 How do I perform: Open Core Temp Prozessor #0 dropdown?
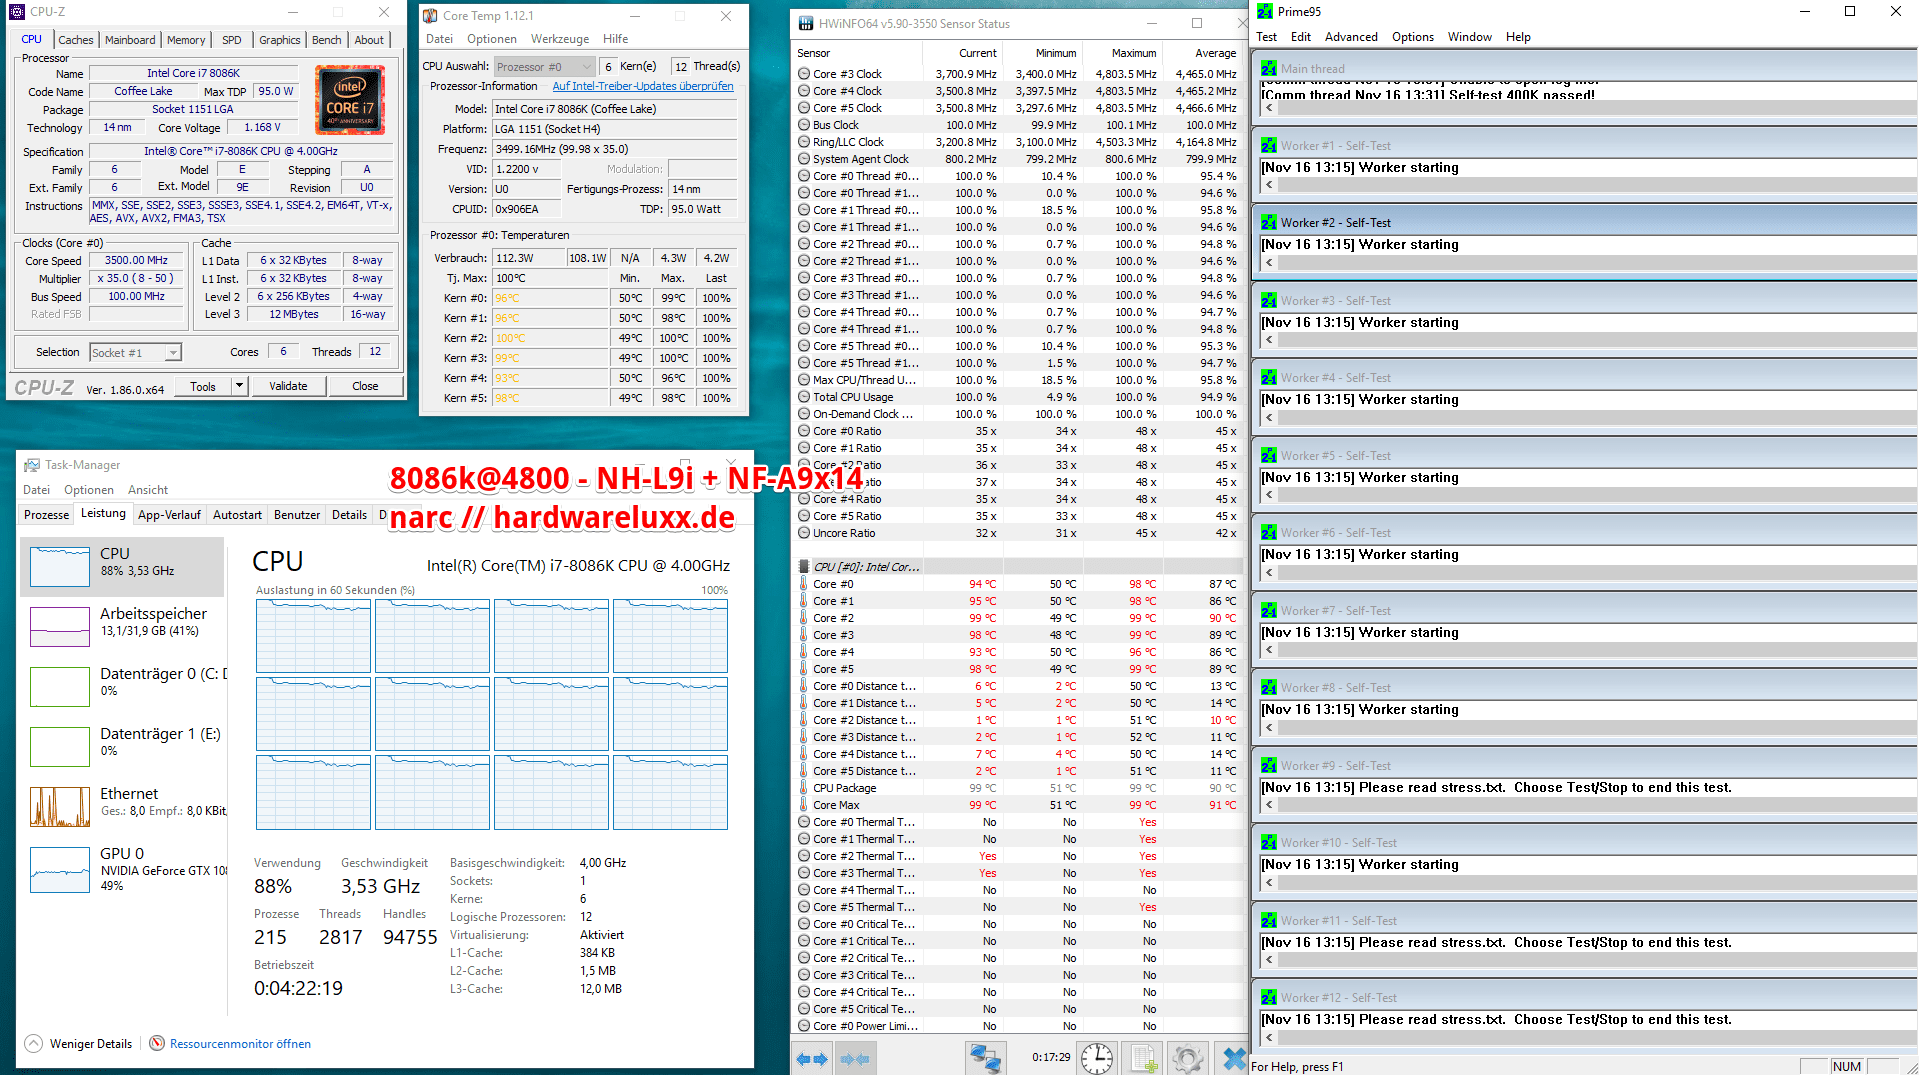(546, 67)
